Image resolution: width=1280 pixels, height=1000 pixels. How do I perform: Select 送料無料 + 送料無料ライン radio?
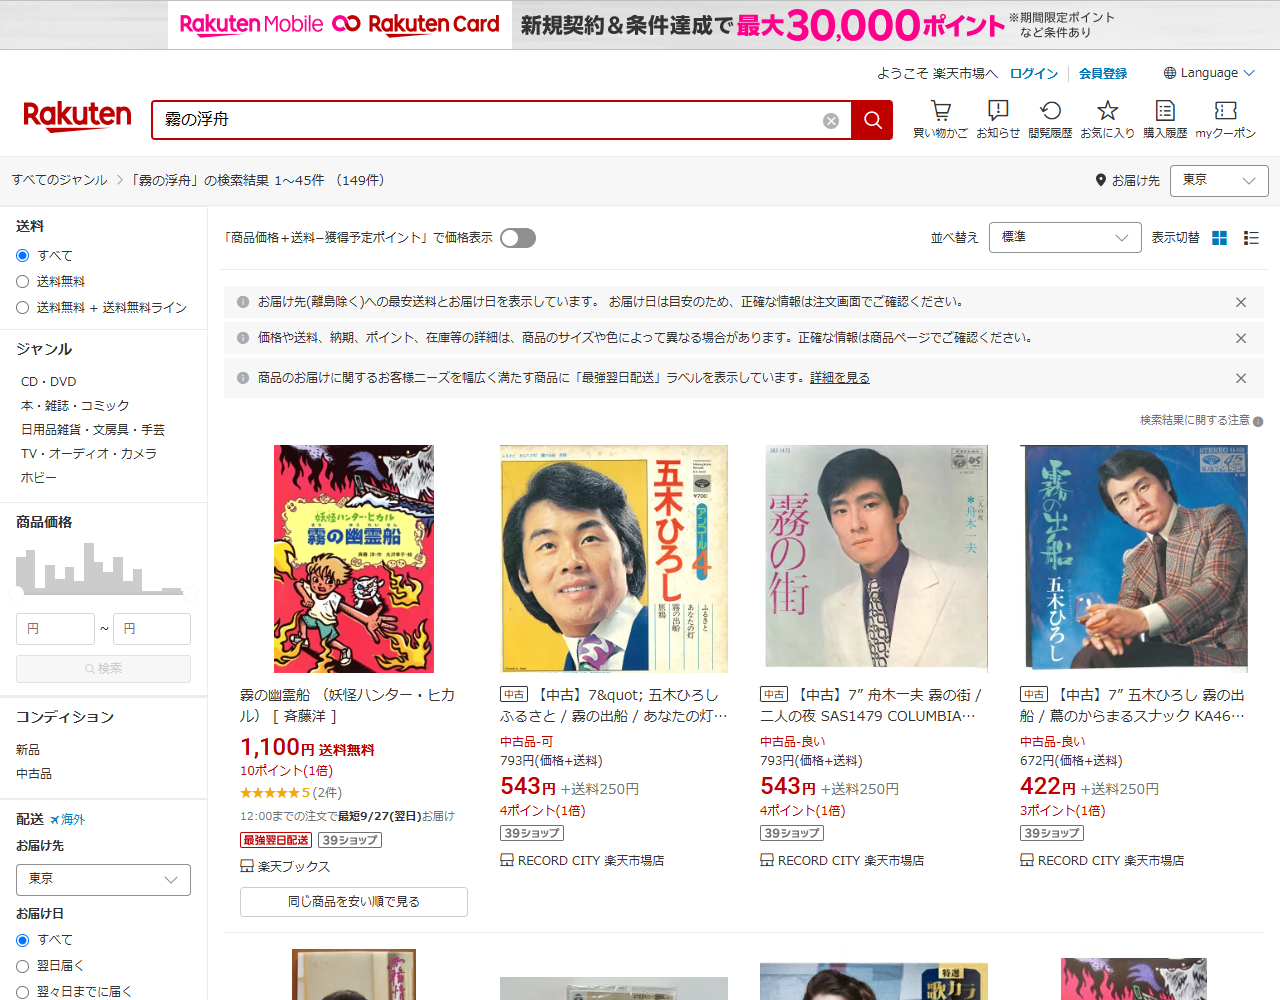(22, 307)
